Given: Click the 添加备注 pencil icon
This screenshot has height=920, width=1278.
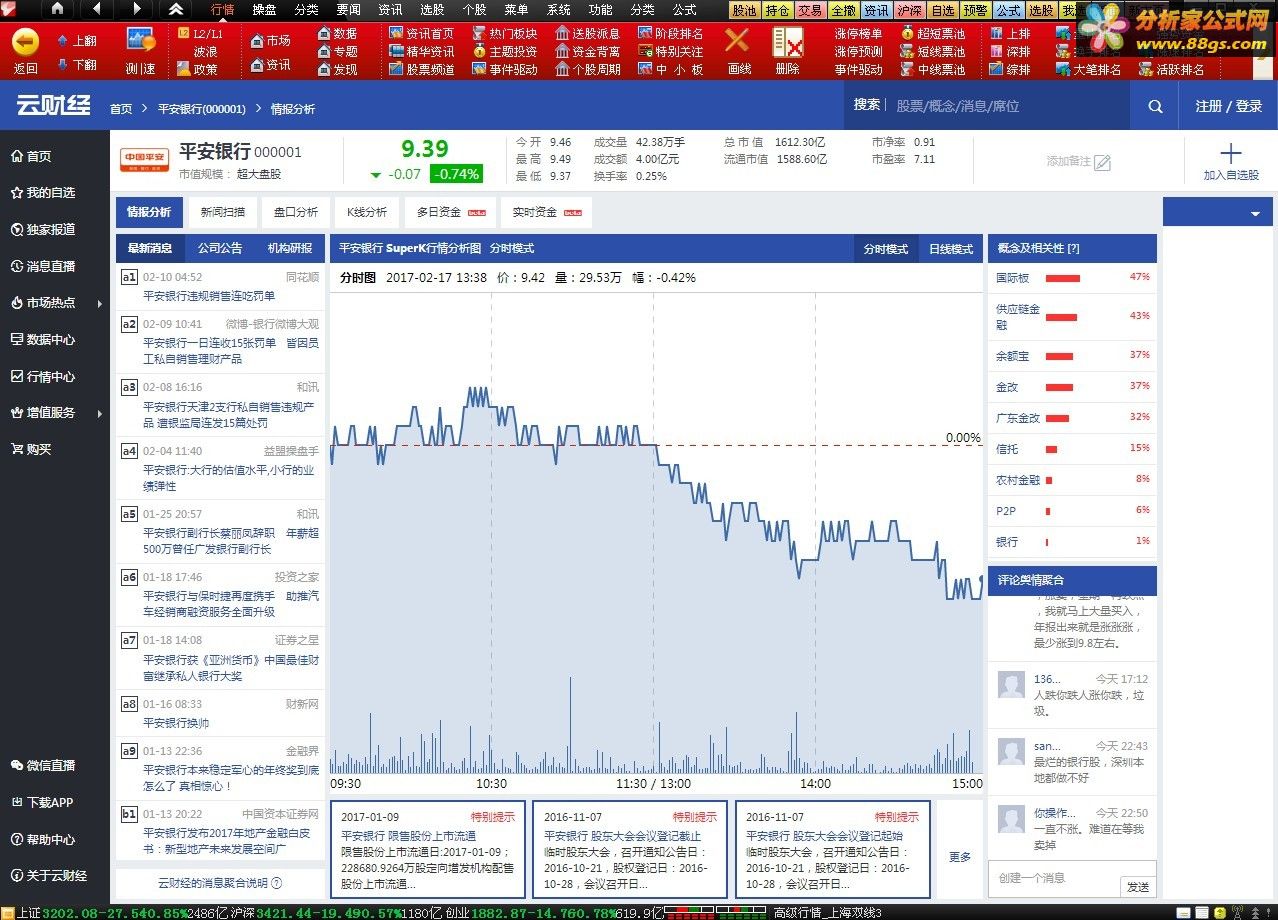Looking at the screenshot, I should pyautogui.click(x=1102, y=161).
